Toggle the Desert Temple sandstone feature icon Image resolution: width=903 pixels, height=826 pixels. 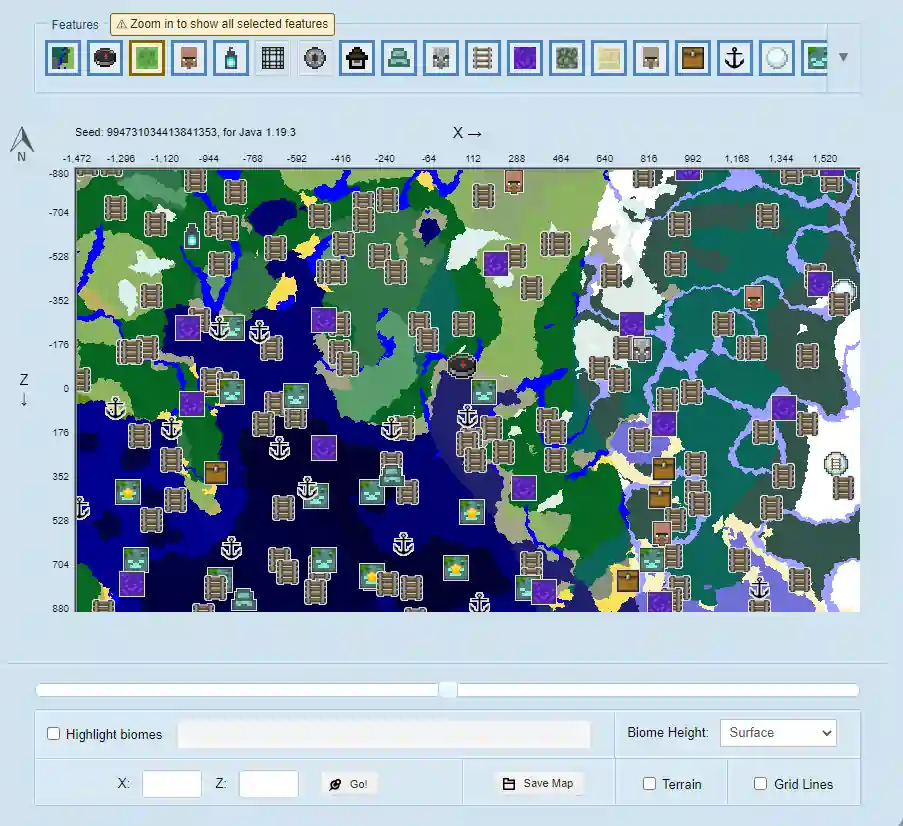[x=609, y=58]
